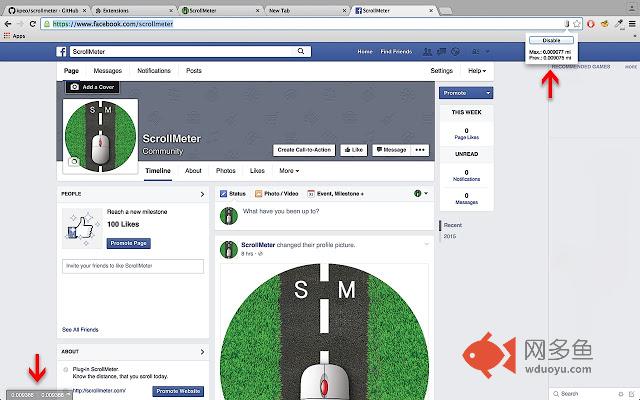Screen dimensions: 640x400
Task: Click the Facebook logo icon
Action: pyautogui.click(x=61, y=51)
